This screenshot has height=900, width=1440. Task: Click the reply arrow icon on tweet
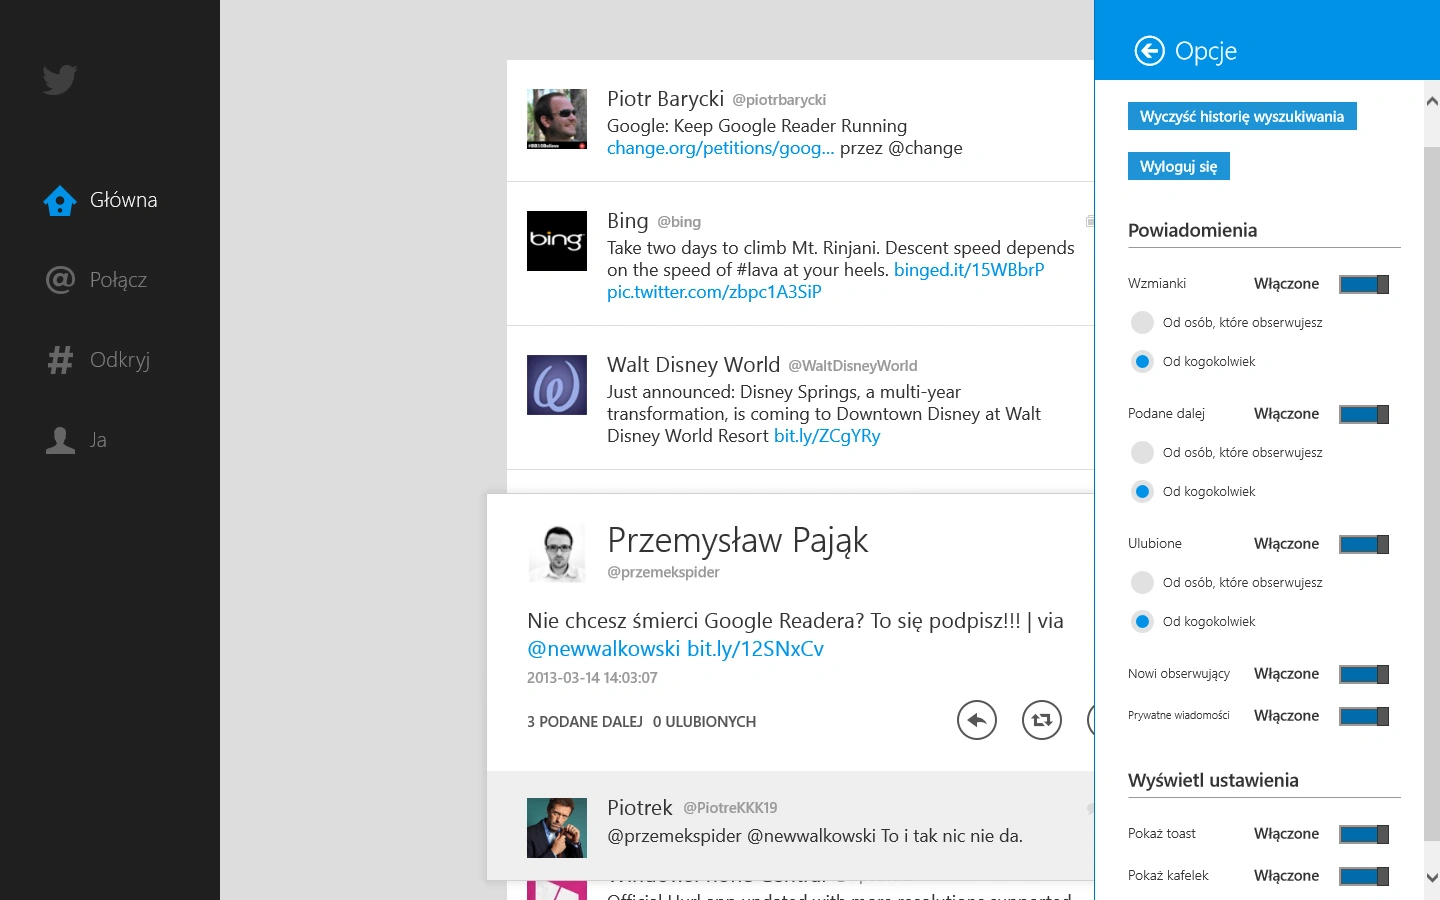[977, 720]
